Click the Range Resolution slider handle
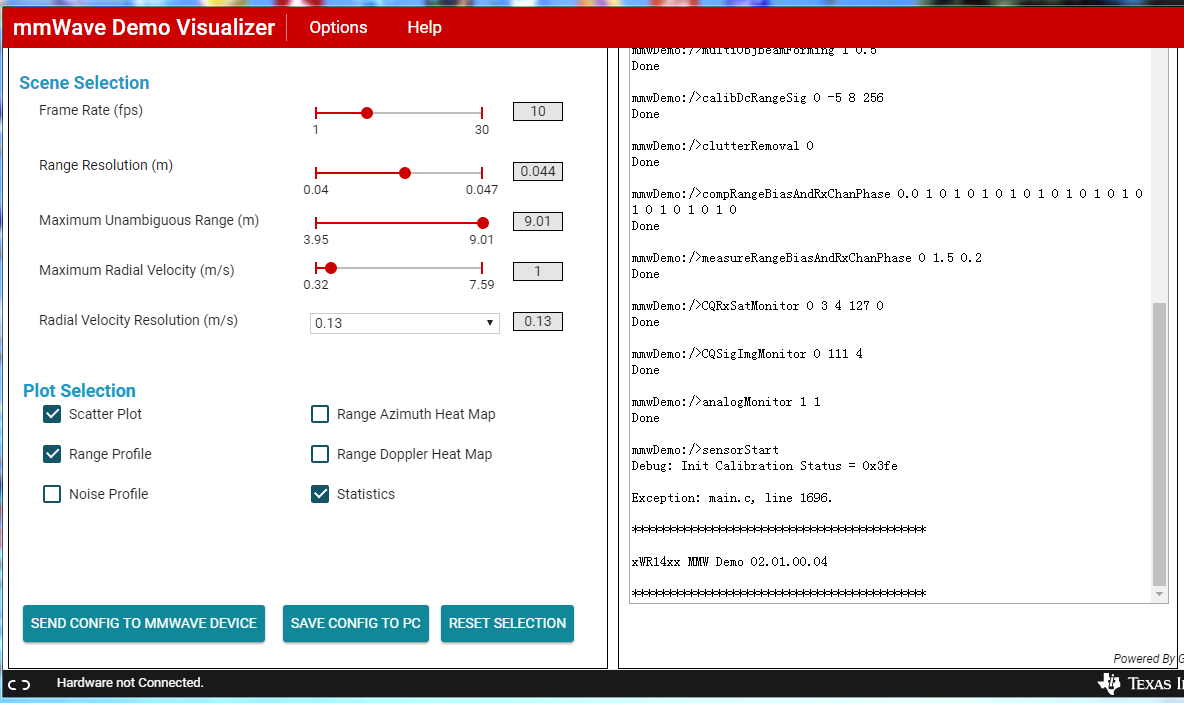The width and height of the screenshot is (1184, 703). (x=405, y=173)
